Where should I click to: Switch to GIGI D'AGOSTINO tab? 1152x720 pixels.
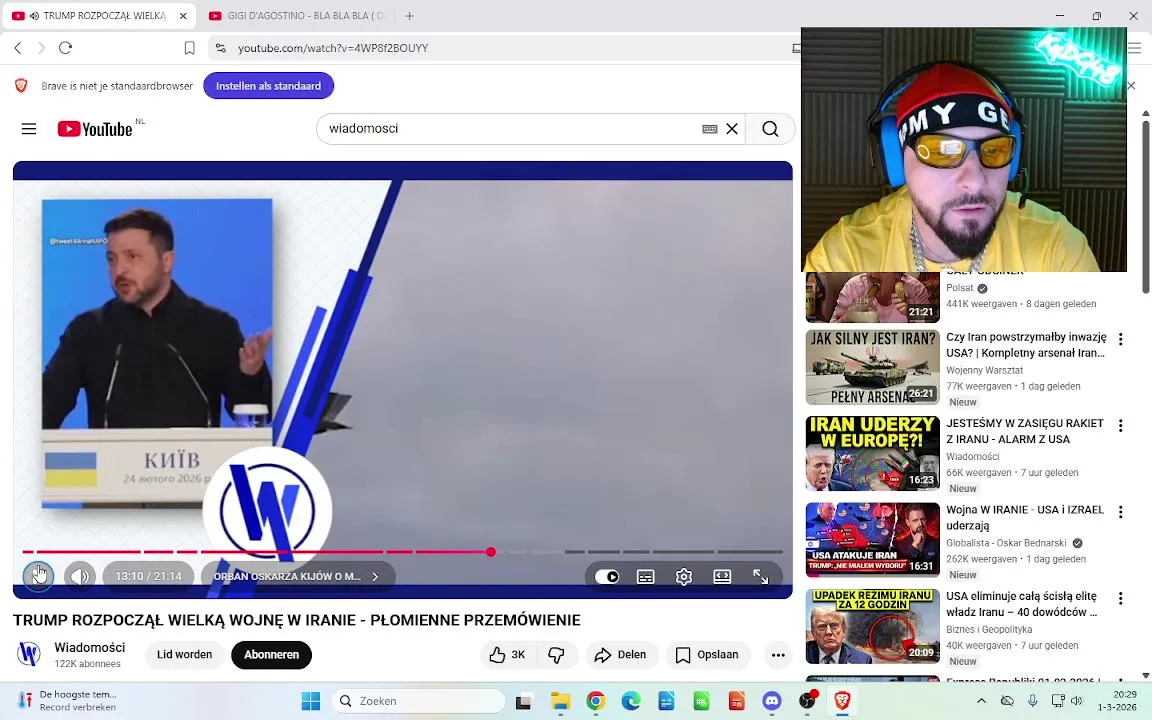tap(298, 15)
